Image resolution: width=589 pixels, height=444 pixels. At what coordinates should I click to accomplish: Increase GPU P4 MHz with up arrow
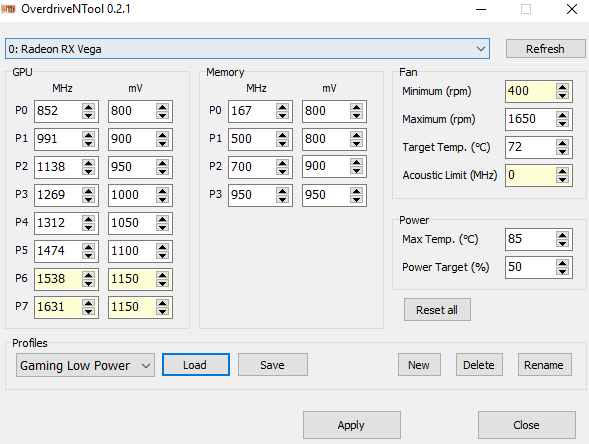coord(89,219)
